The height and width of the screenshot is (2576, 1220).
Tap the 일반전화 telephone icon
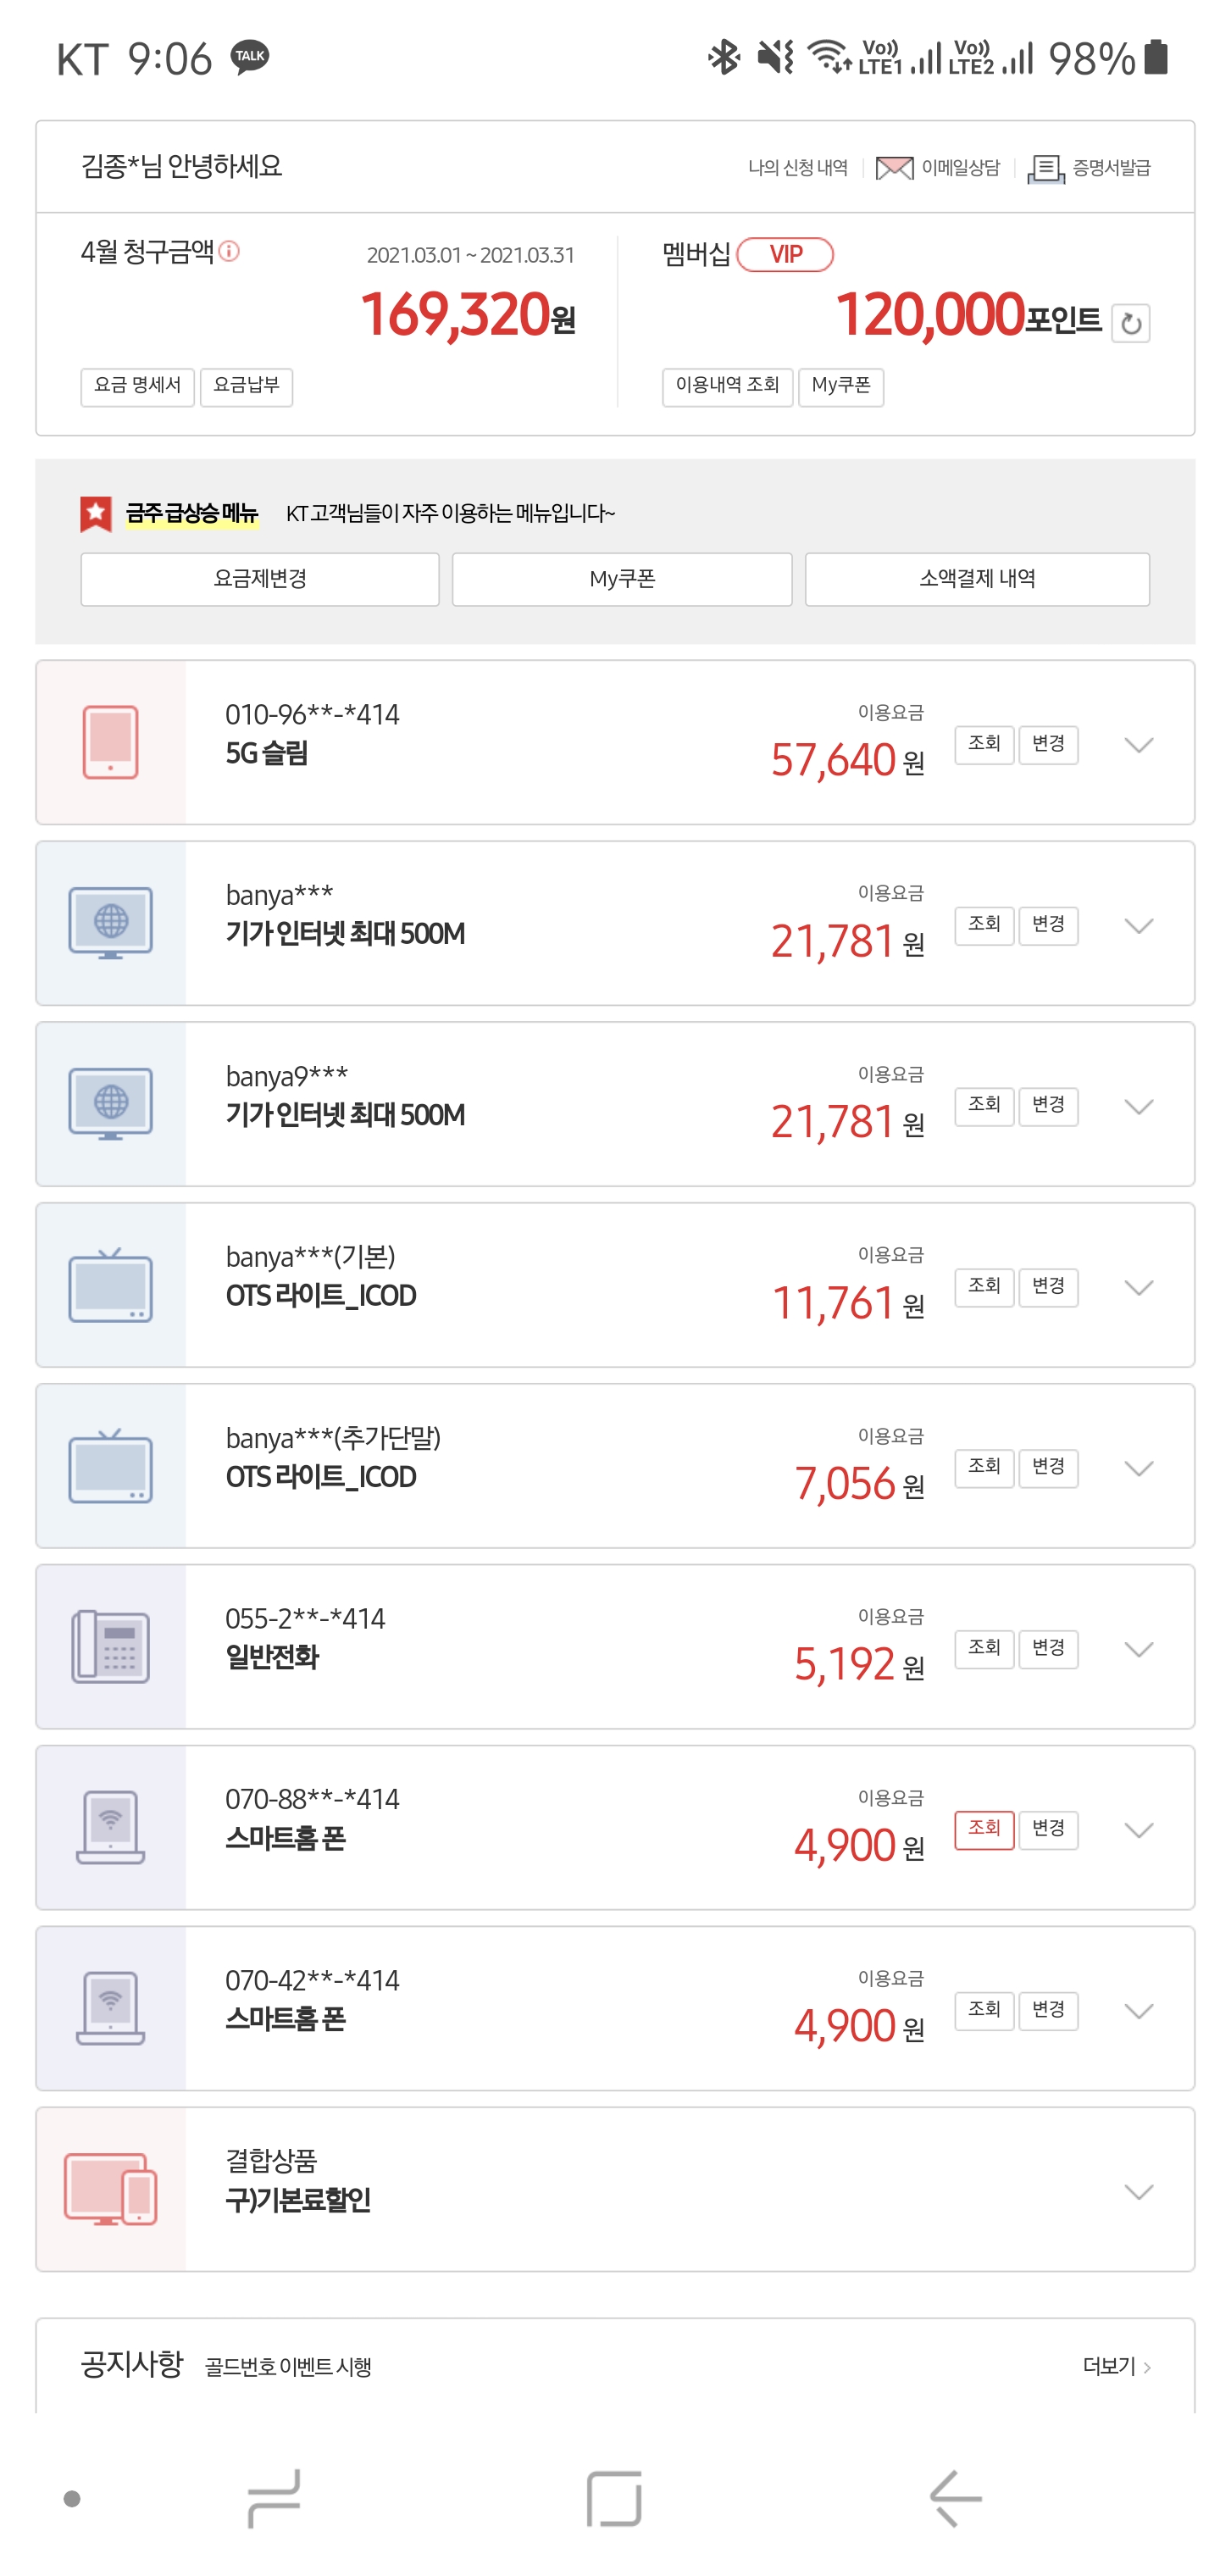pos(110,1646)
